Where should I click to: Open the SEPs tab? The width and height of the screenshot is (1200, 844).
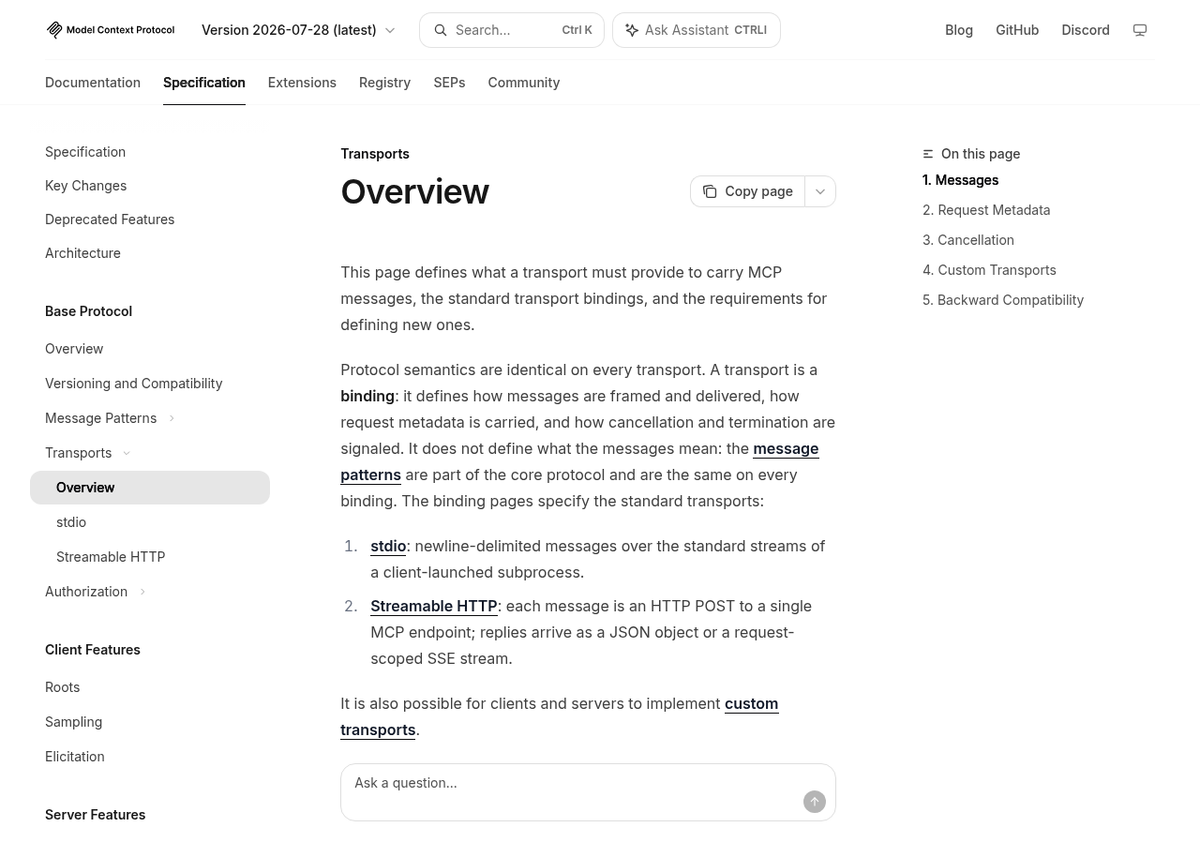(449, 82)
